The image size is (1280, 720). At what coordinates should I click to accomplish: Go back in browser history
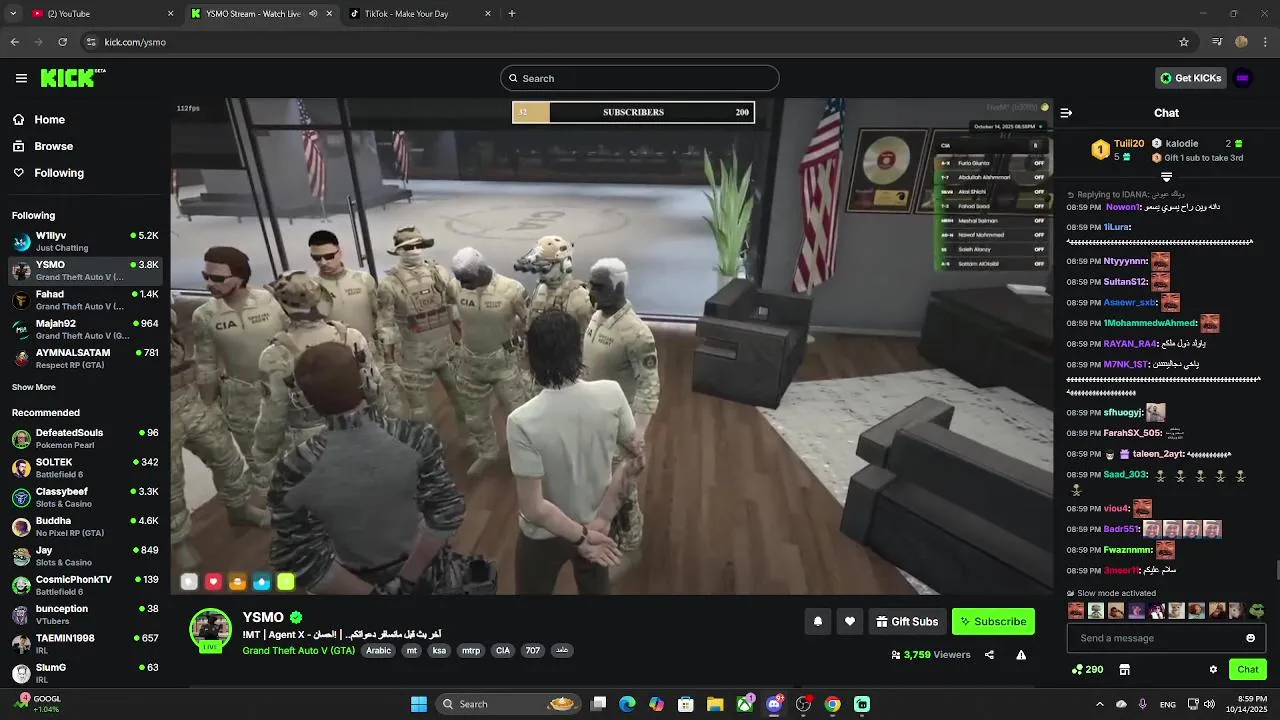(14, 42)
